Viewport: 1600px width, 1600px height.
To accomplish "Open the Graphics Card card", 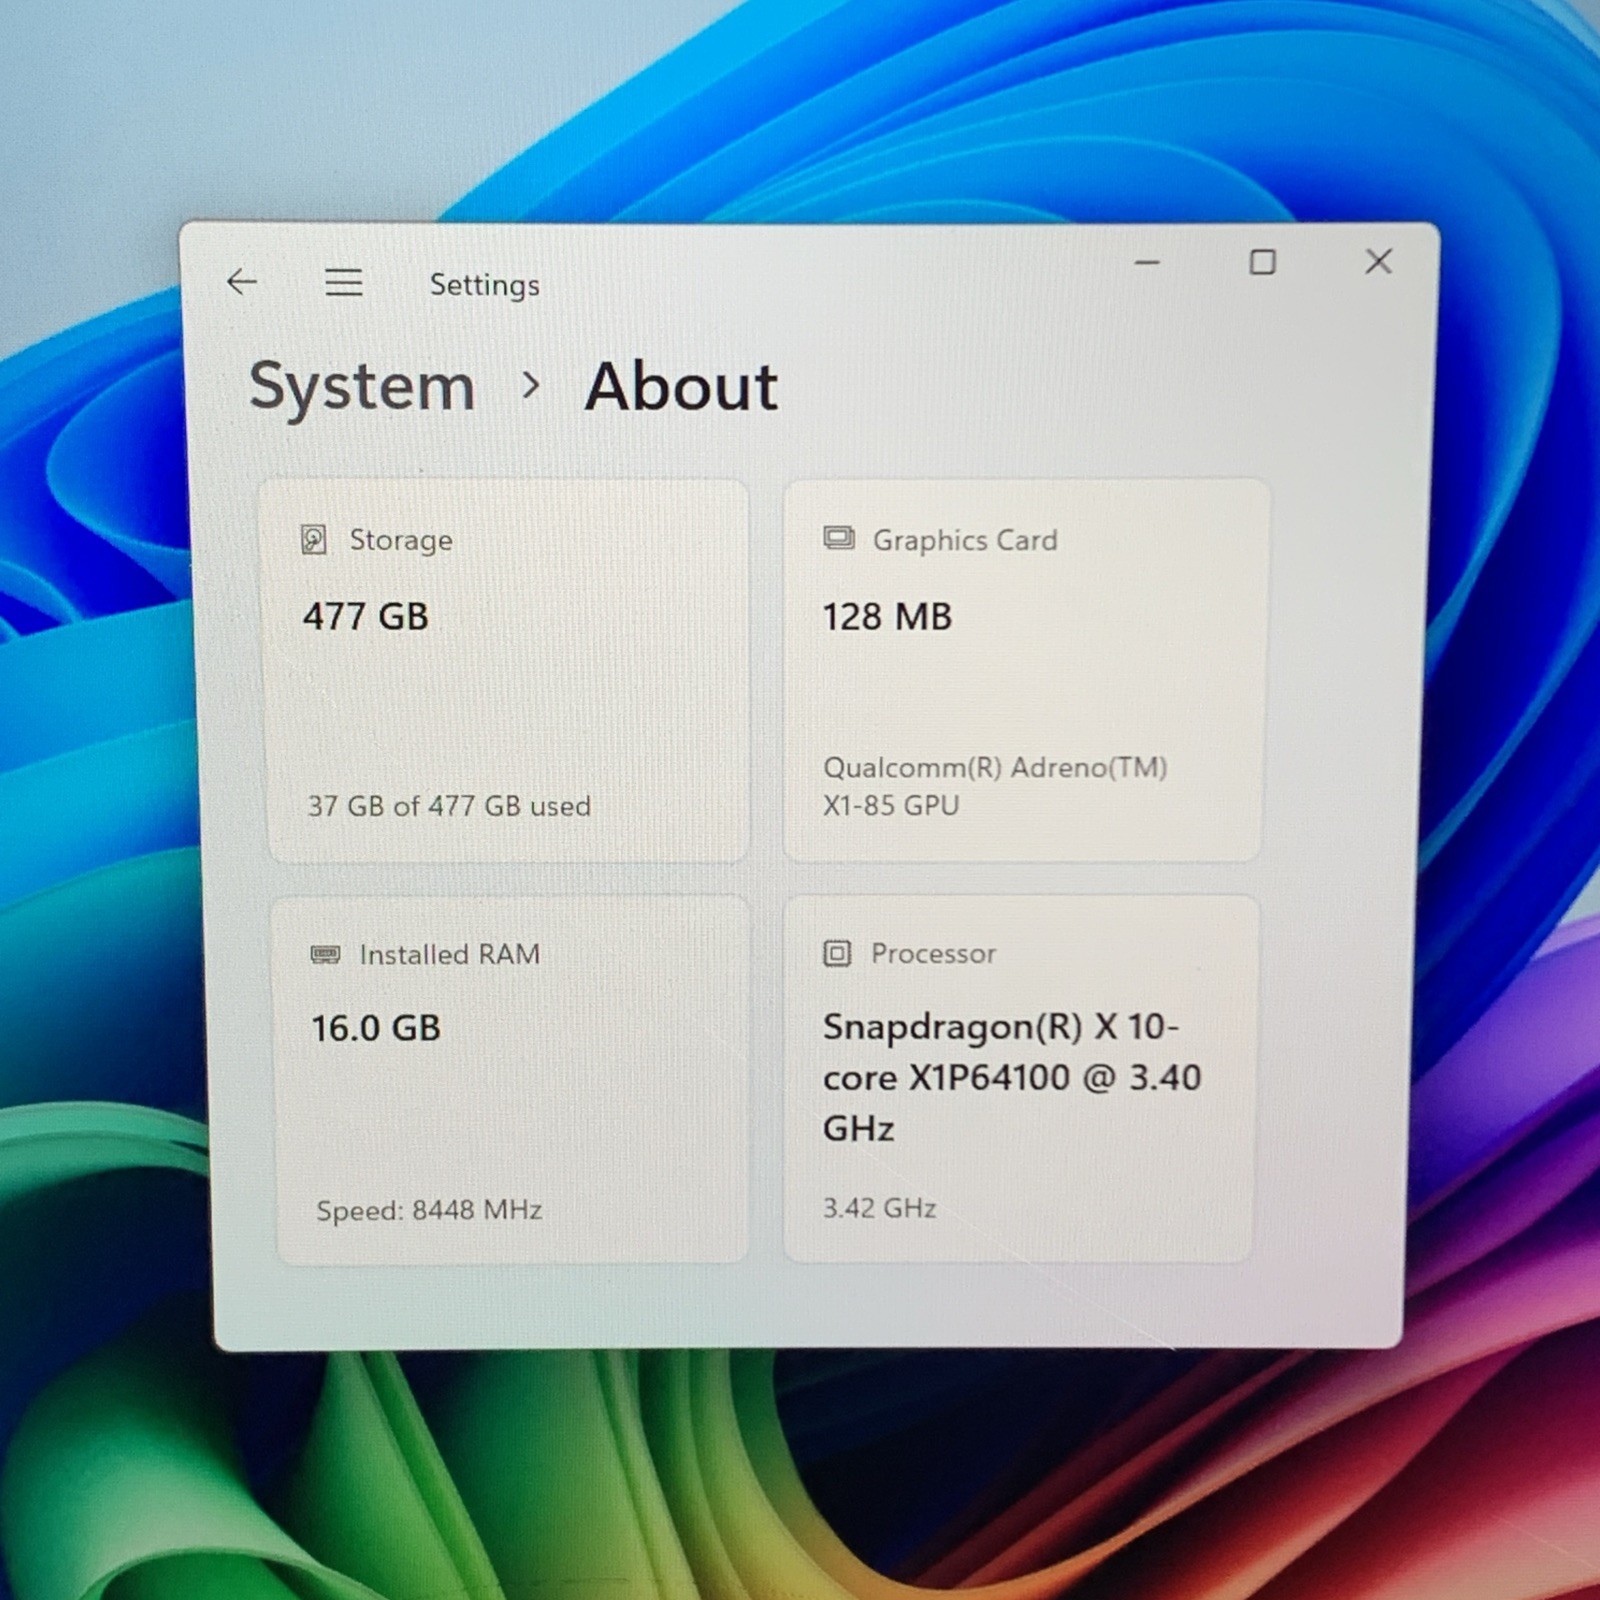I will click(1024, 669).
